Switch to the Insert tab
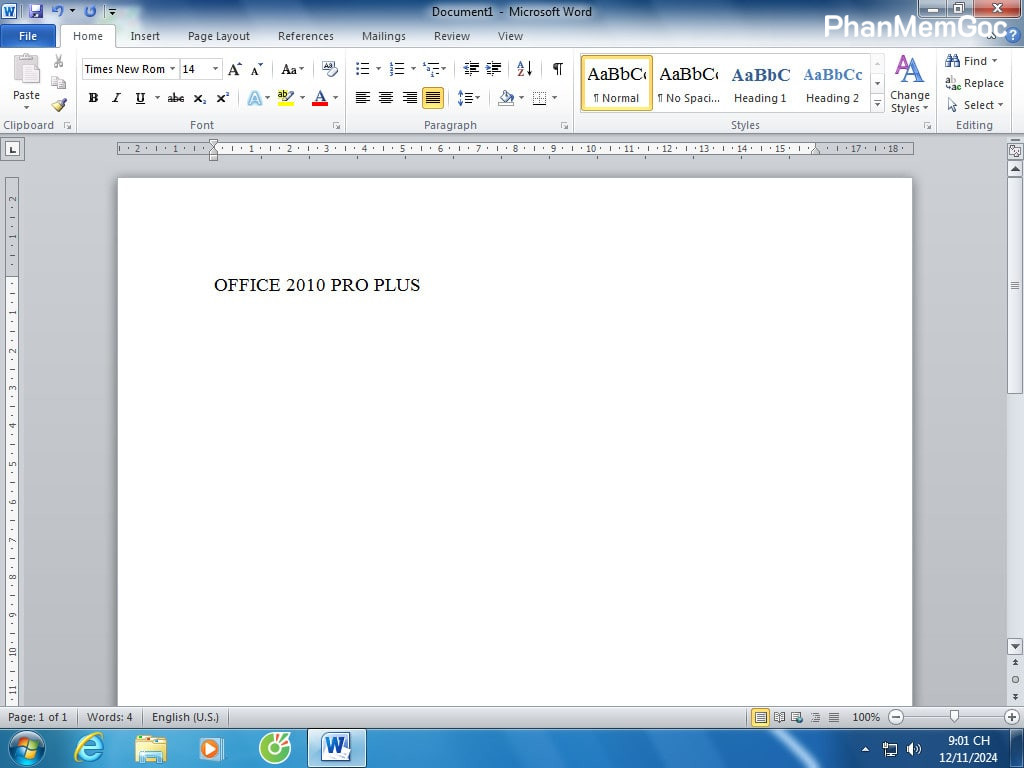1024x768 pixels. tap(145, 36)
